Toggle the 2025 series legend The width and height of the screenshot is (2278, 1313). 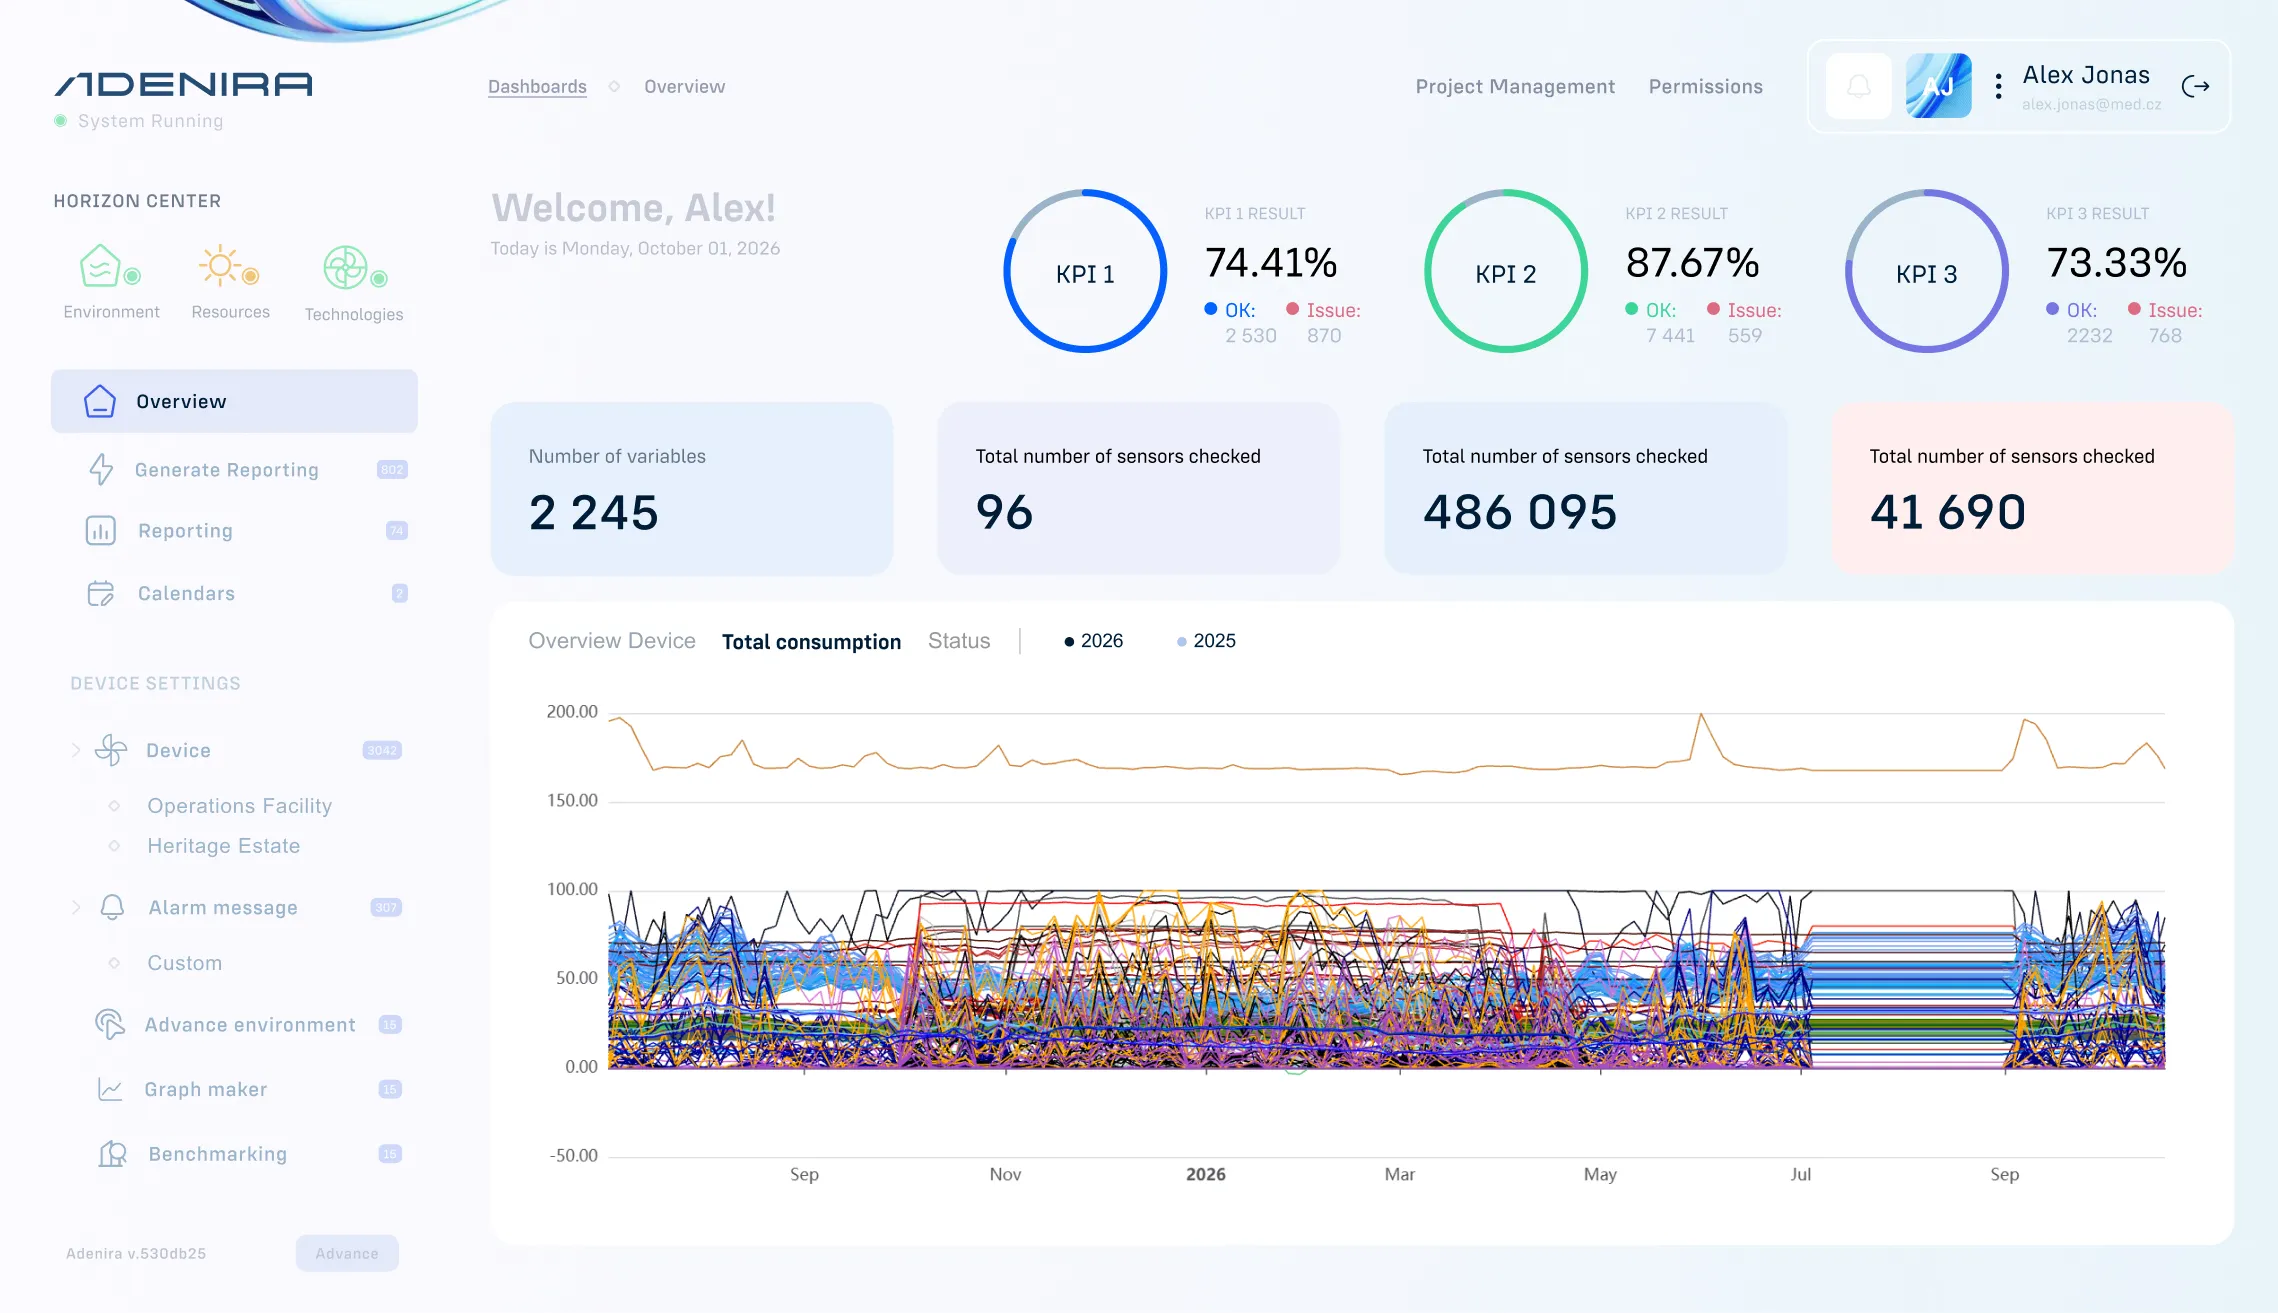coord(1206,641)
